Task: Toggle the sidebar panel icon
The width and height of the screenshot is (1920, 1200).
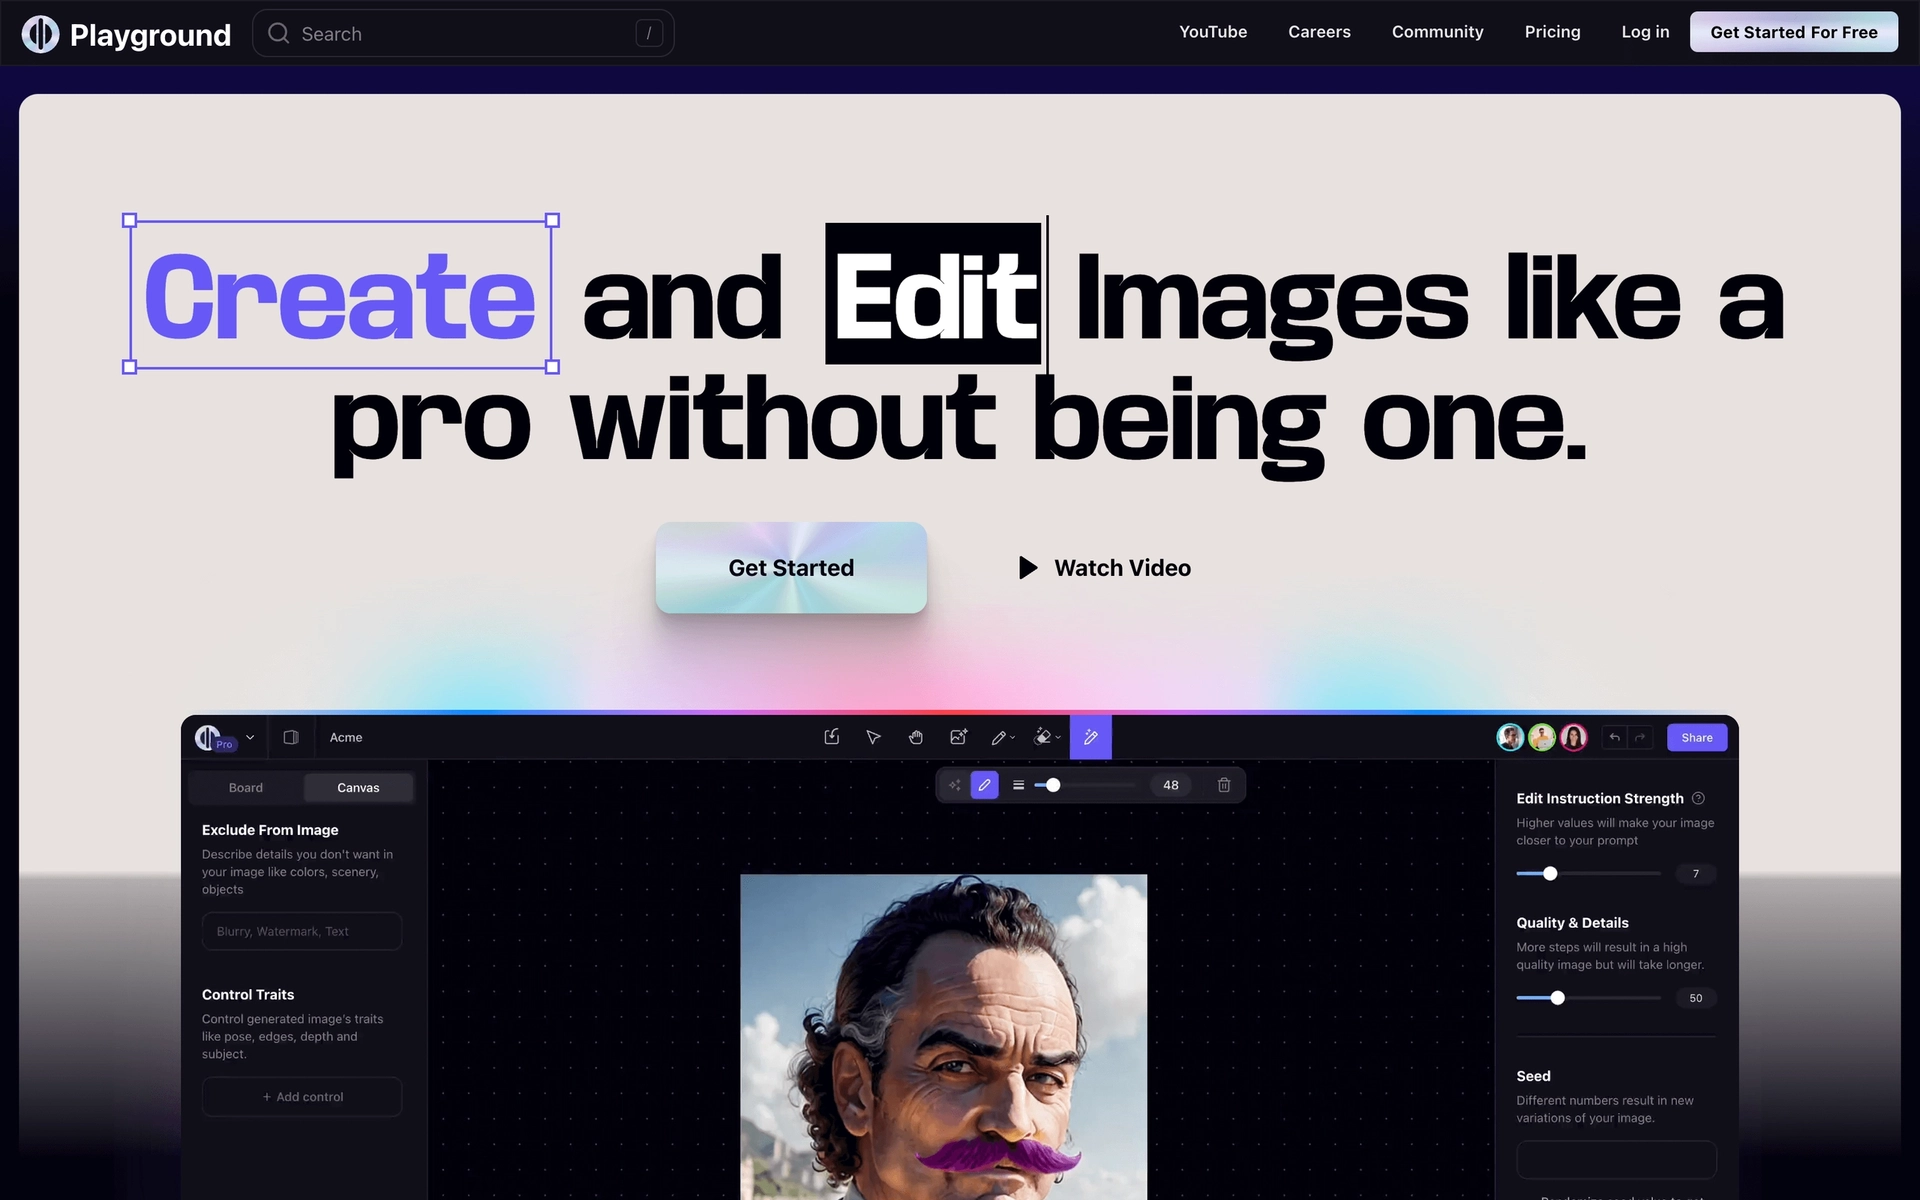Action: (291, 737)
